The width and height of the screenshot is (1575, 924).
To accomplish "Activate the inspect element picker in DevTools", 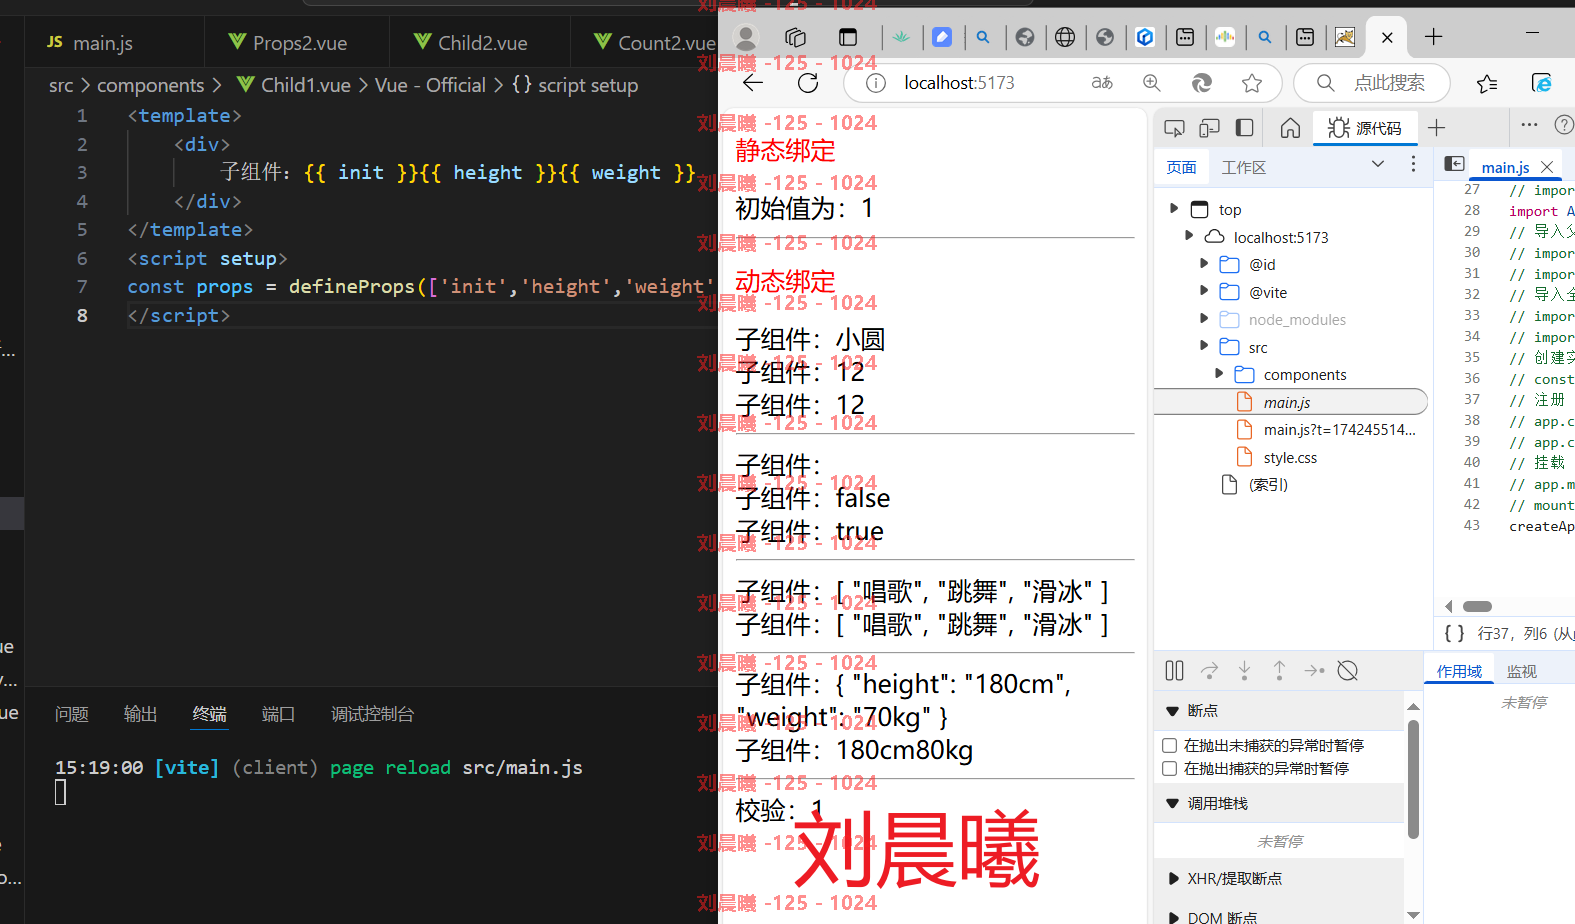I will point(1175,128).
